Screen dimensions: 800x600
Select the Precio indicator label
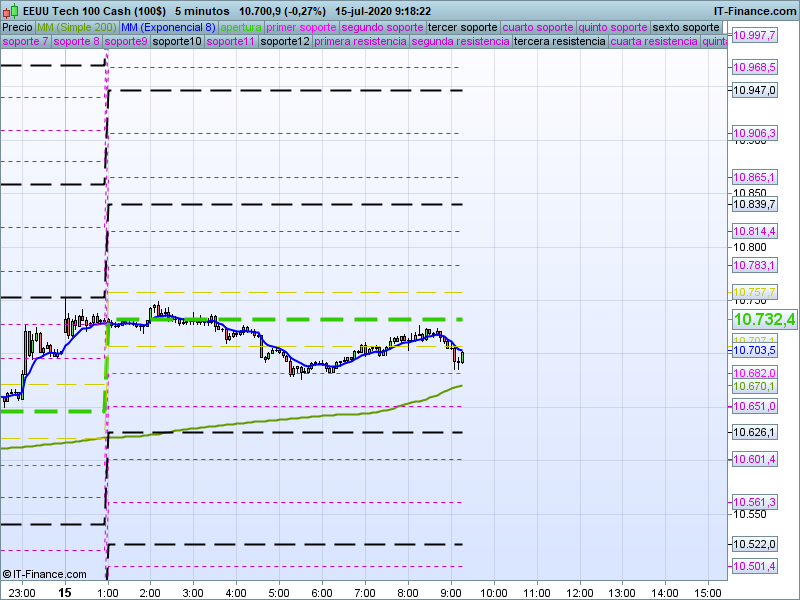click(17, 27)
